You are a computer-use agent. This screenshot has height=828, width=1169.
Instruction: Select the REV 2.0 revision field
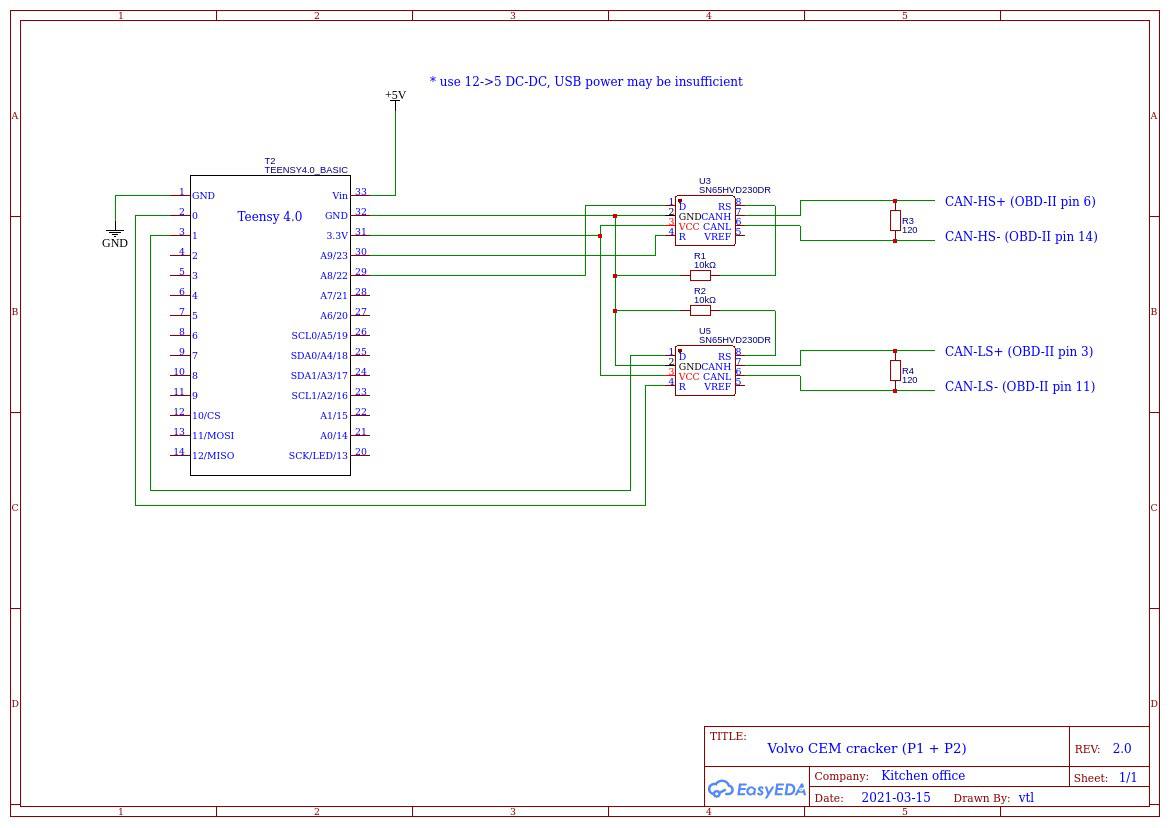pyautogui.click(x=1121, y=749)
